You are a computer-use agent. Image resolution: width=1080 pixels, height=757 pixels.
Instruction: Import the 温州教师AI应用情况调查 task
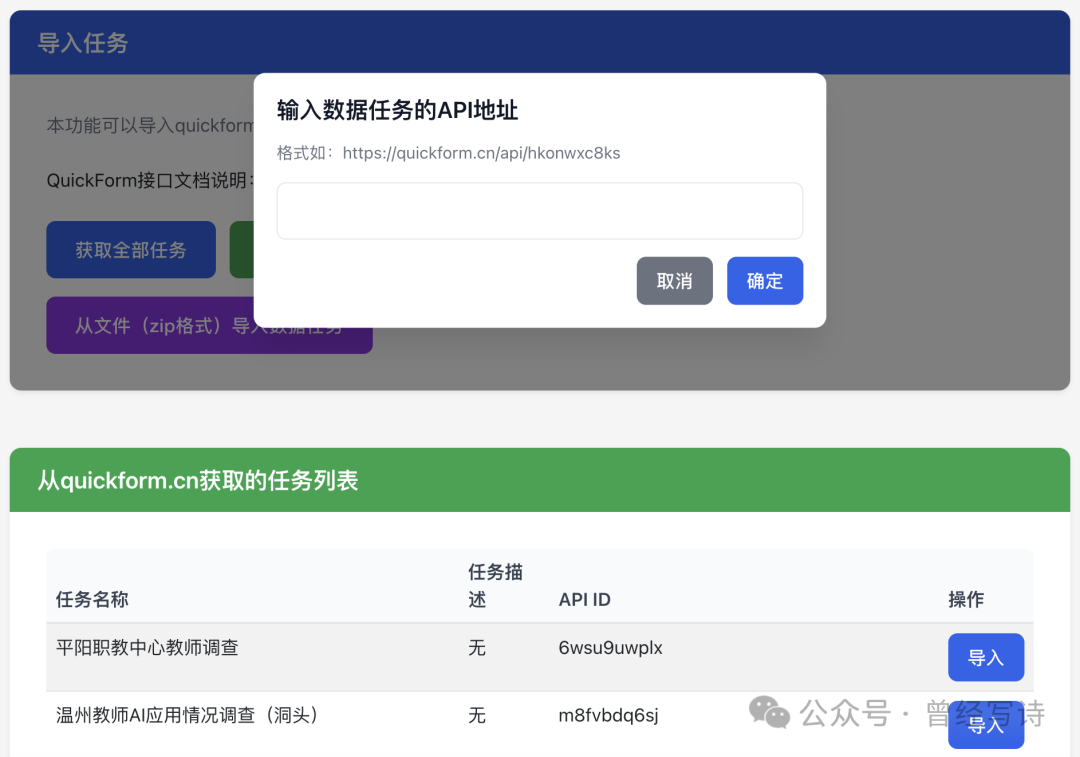(986, 725)
